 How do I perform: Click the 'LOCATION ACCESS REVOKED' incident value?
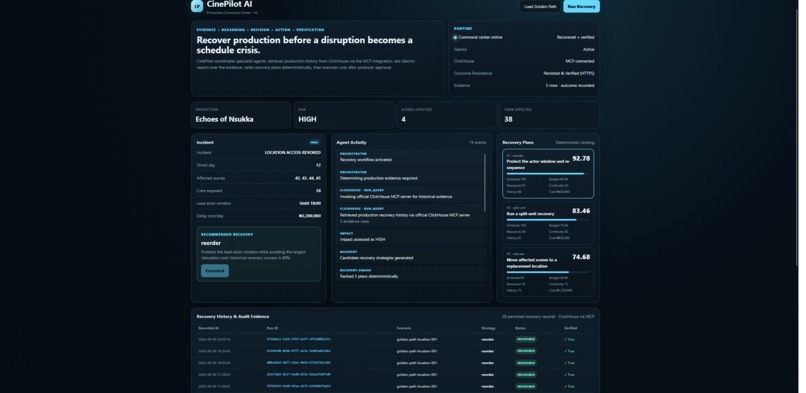point(292,153)
